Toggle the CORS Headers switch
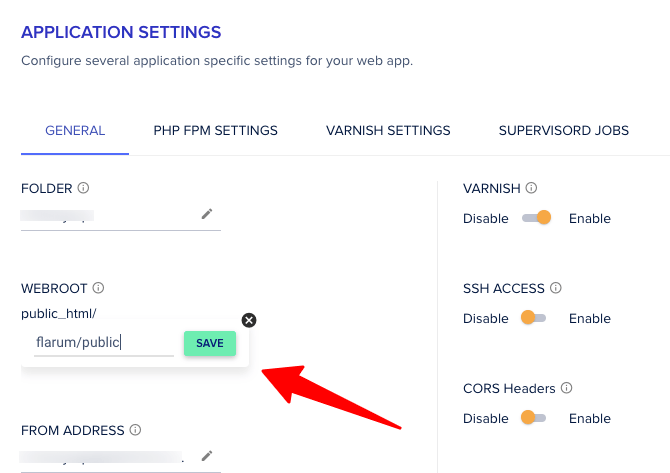Viewport: 670px width, 473px height. 534,418
